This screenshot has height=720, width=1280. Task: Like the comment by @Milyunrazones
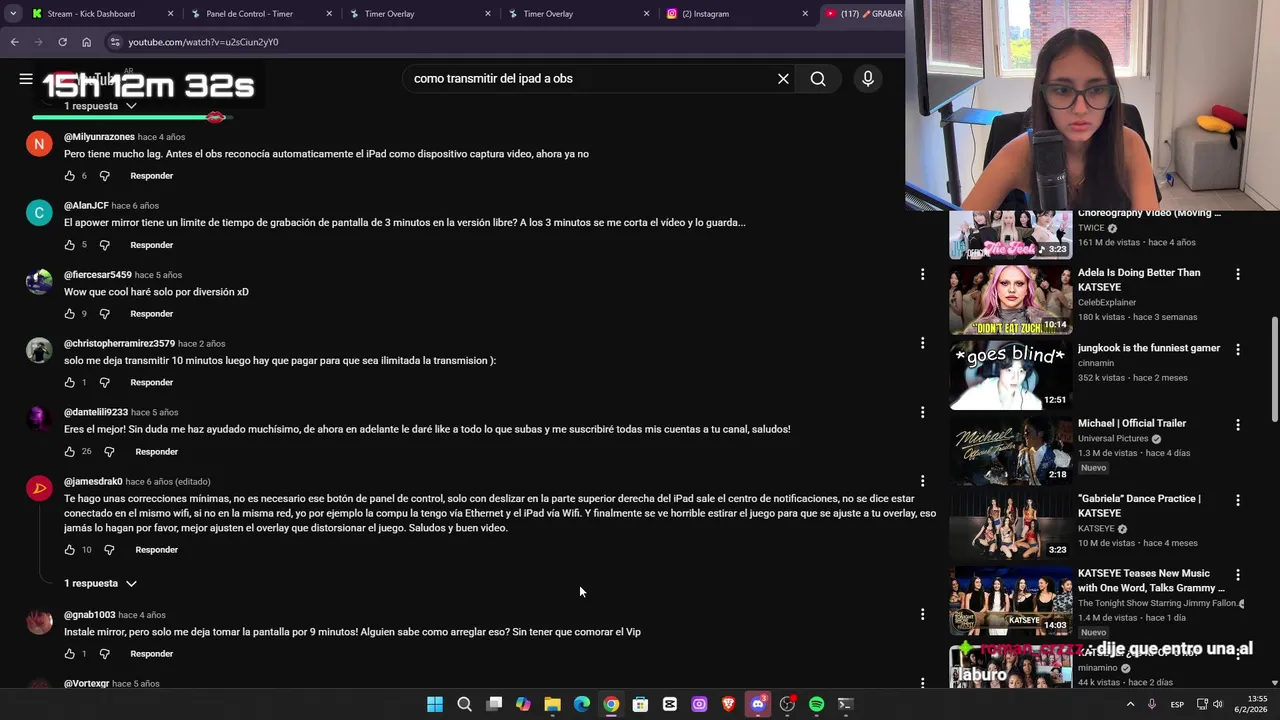point(69,176)
